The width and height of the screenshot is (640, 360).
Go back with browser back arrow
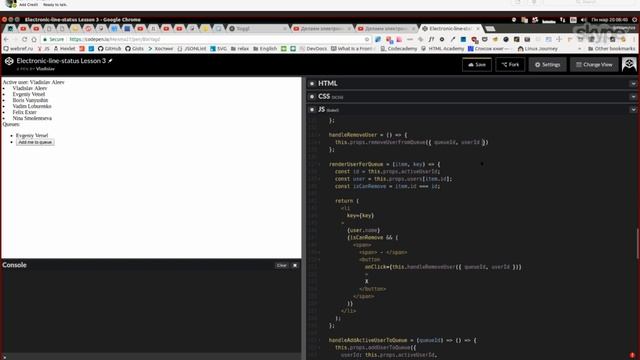(x=6, y=39)
